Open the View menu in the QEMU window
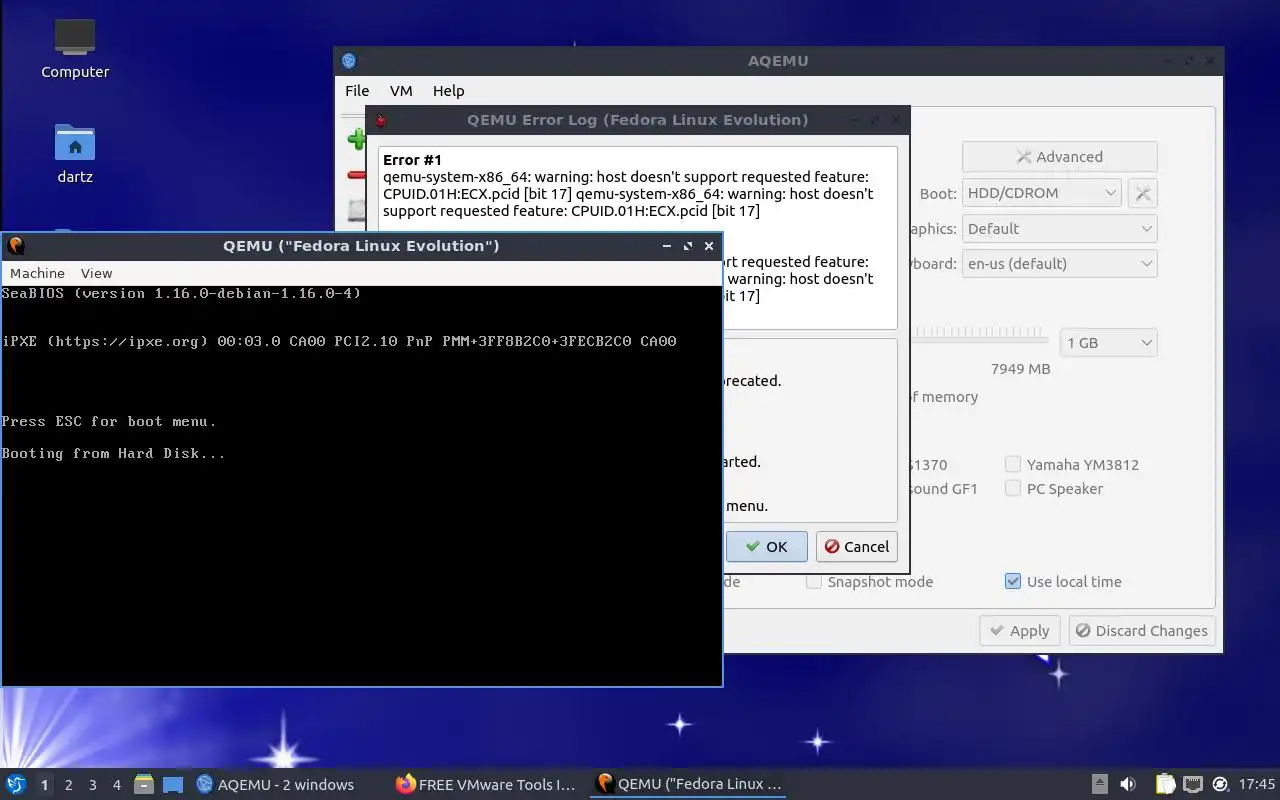 tap(96, 273)
